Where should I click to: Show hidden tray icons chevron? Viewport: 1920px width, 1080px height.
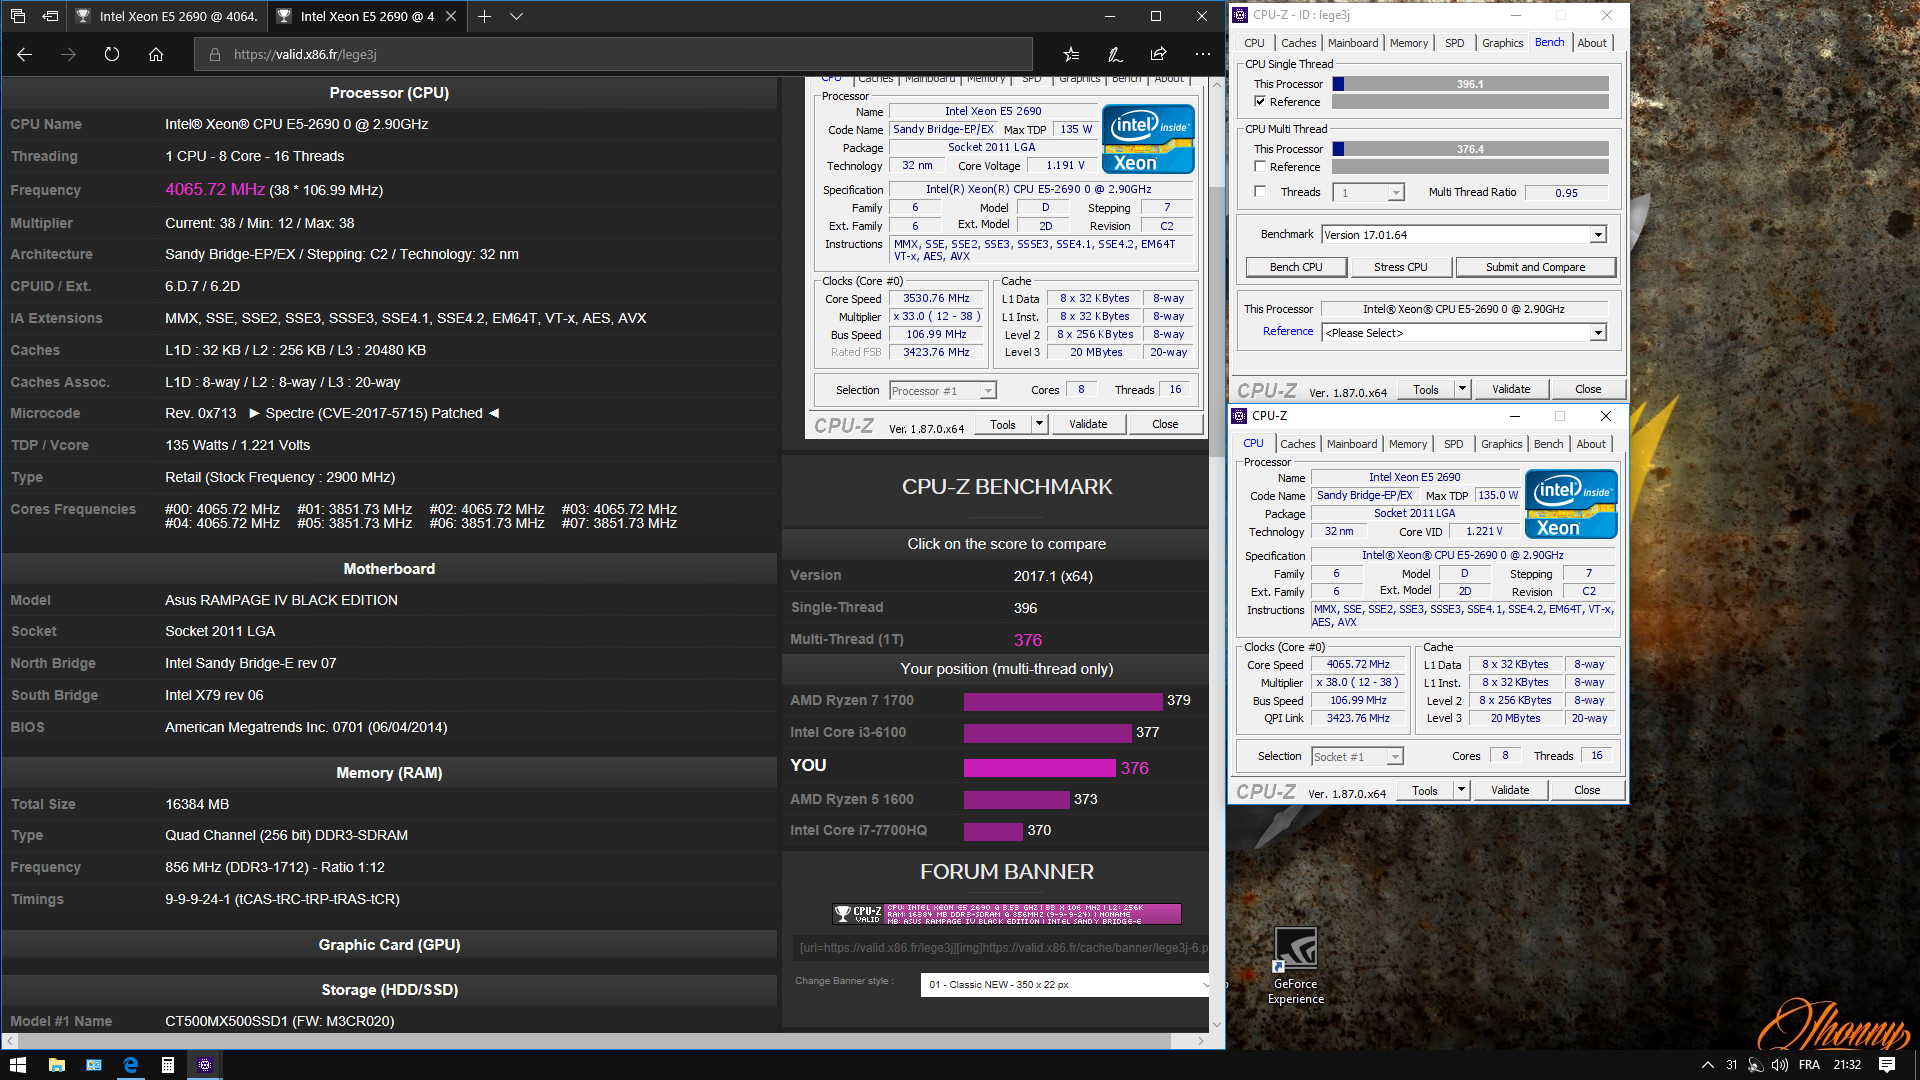coord(1707,1065)
